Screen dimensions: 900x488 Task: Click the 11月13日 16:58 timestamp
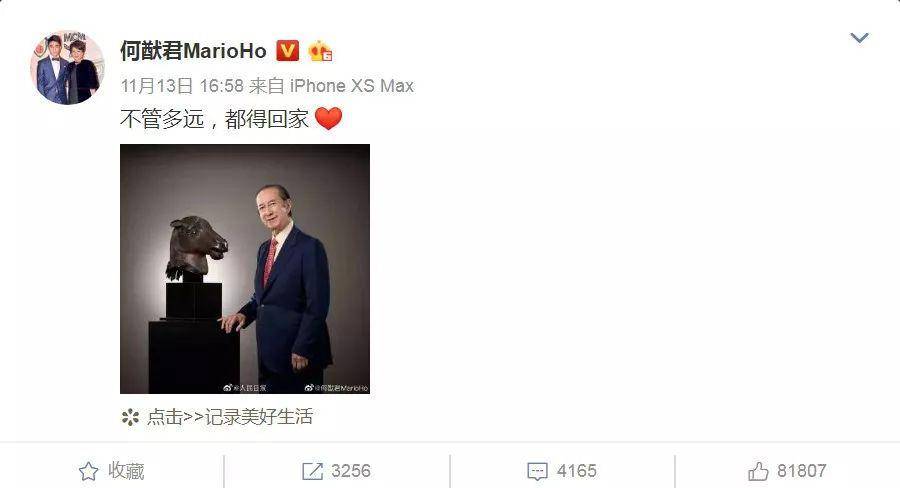(x=182, y=86)
